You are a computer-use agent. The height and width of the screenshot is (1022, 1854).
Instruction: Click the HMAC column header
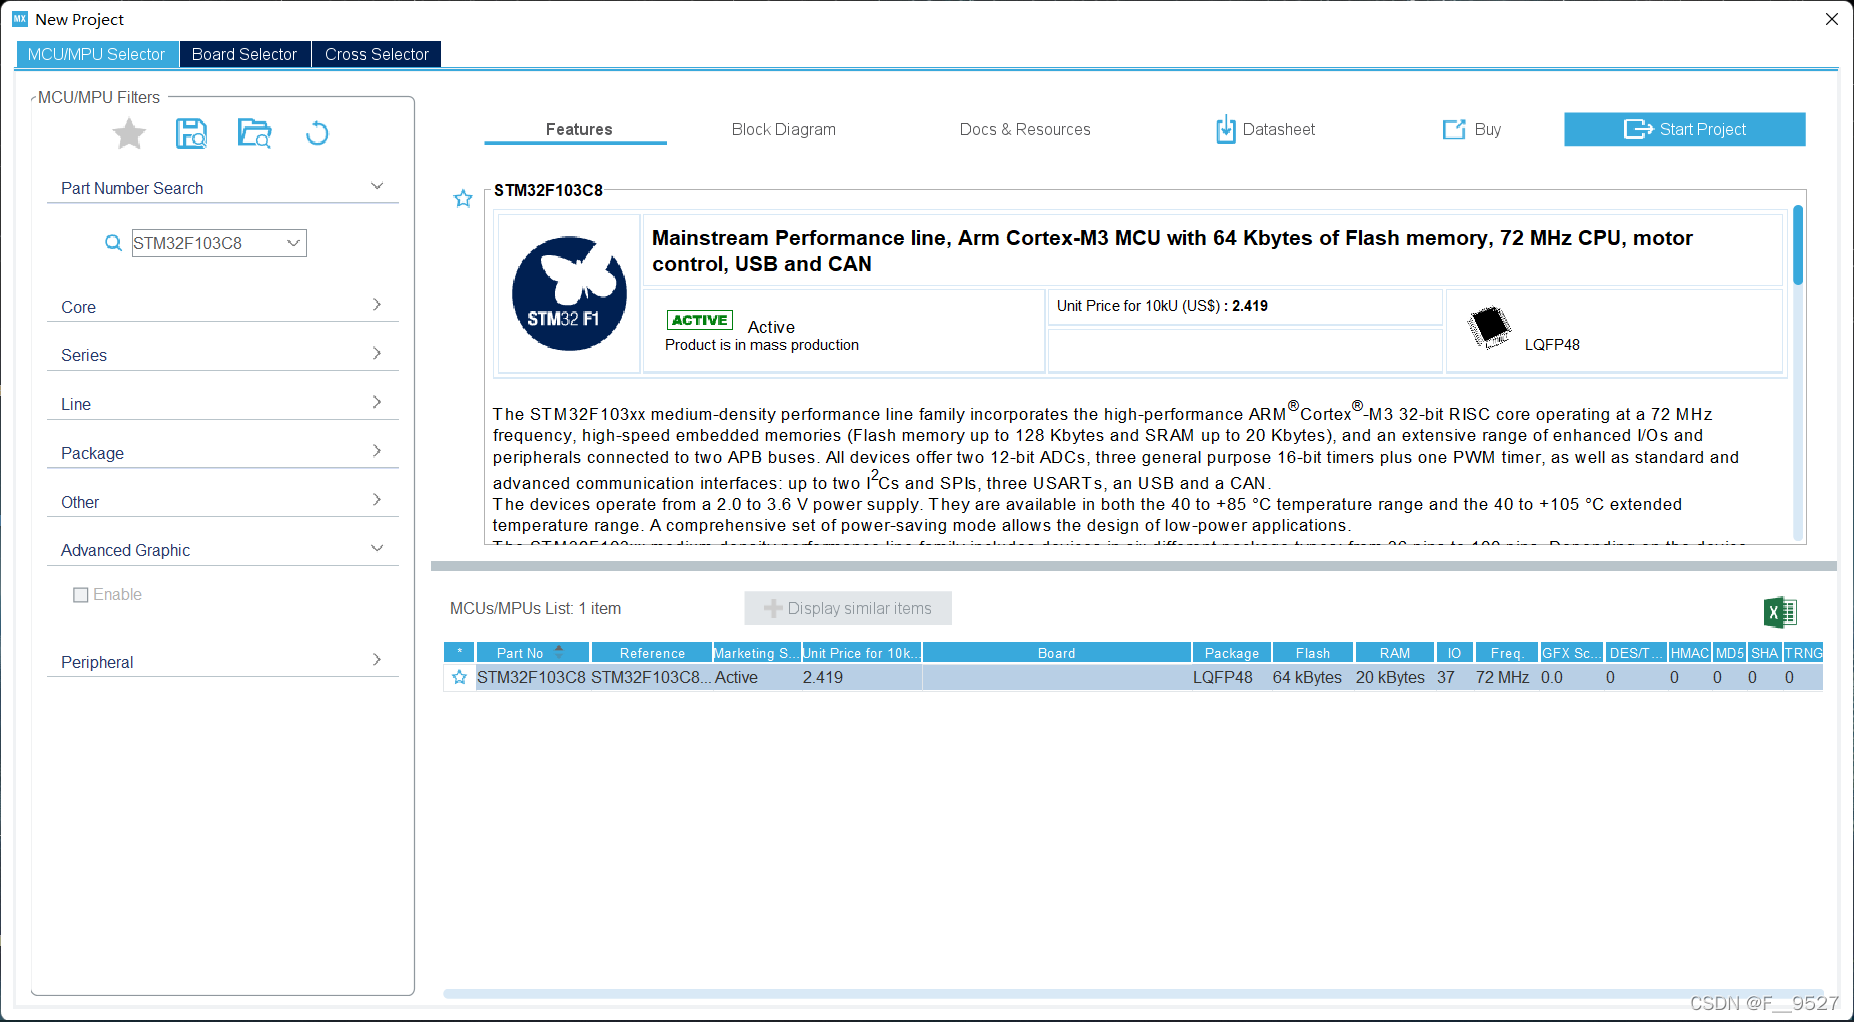point(1689,653)
